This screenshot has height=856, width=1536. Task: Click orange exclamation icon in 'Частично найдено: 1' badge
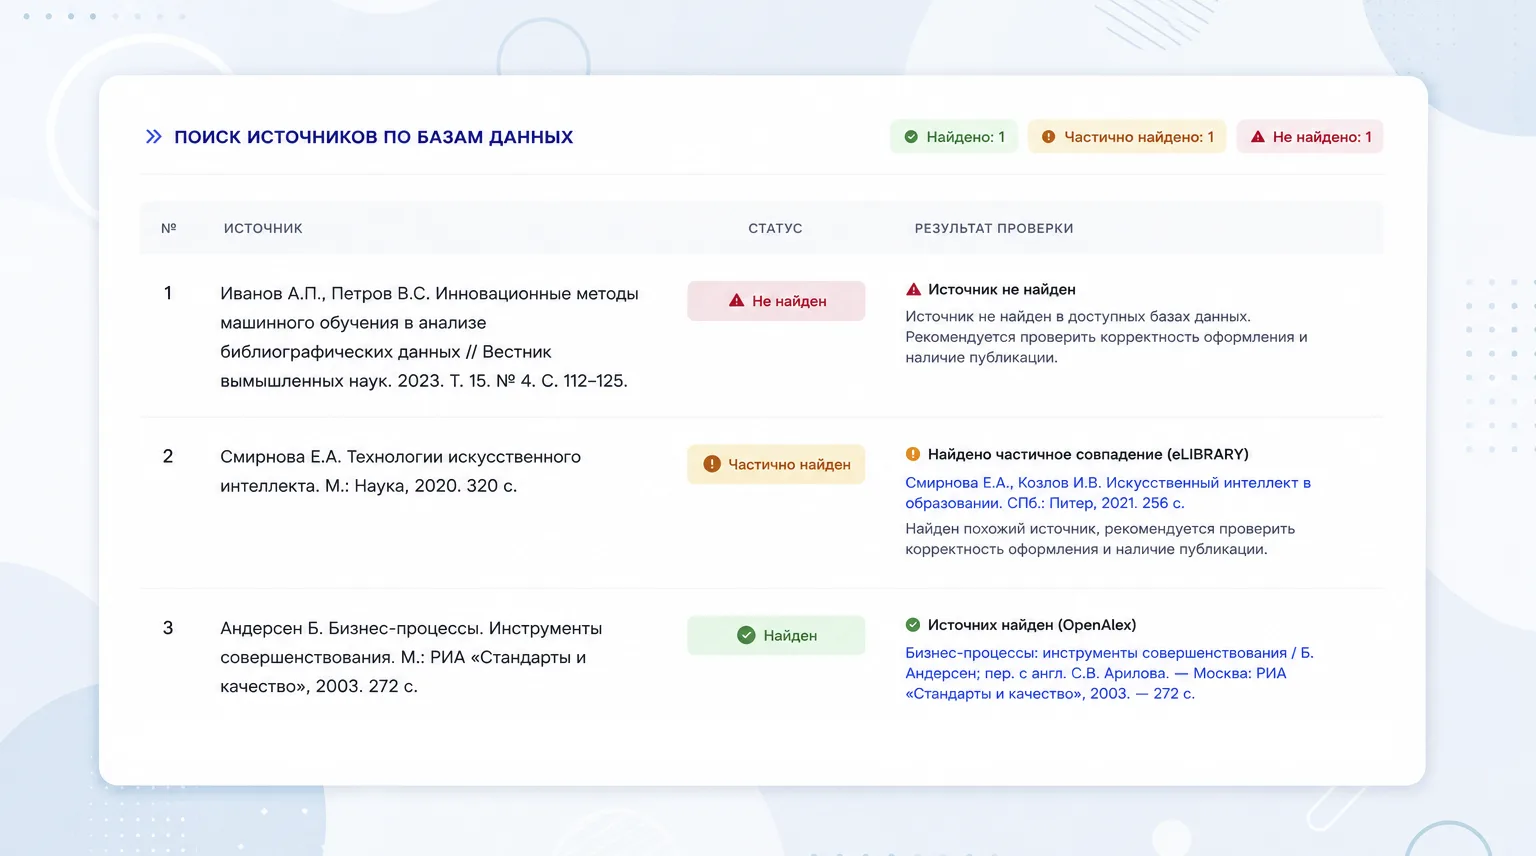point(1048,137)
